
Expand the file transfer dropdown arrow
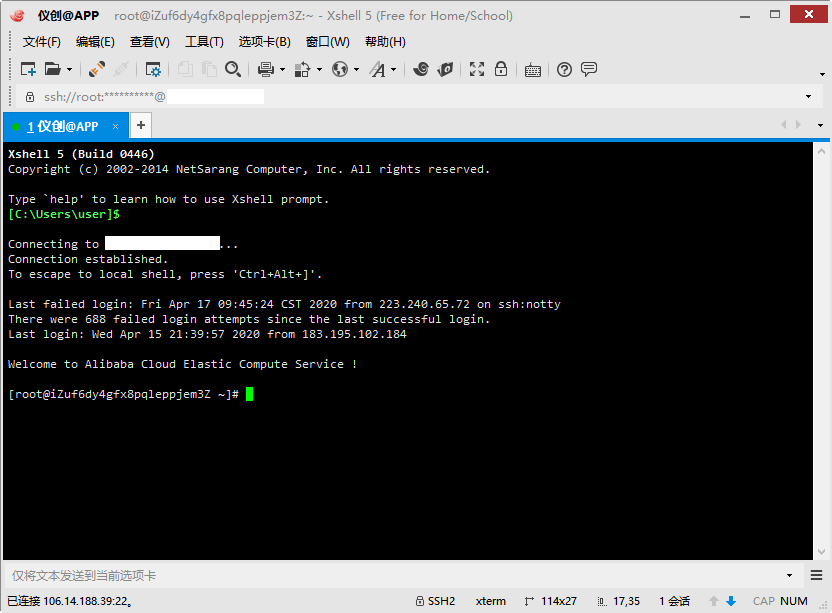coord(319,70)
